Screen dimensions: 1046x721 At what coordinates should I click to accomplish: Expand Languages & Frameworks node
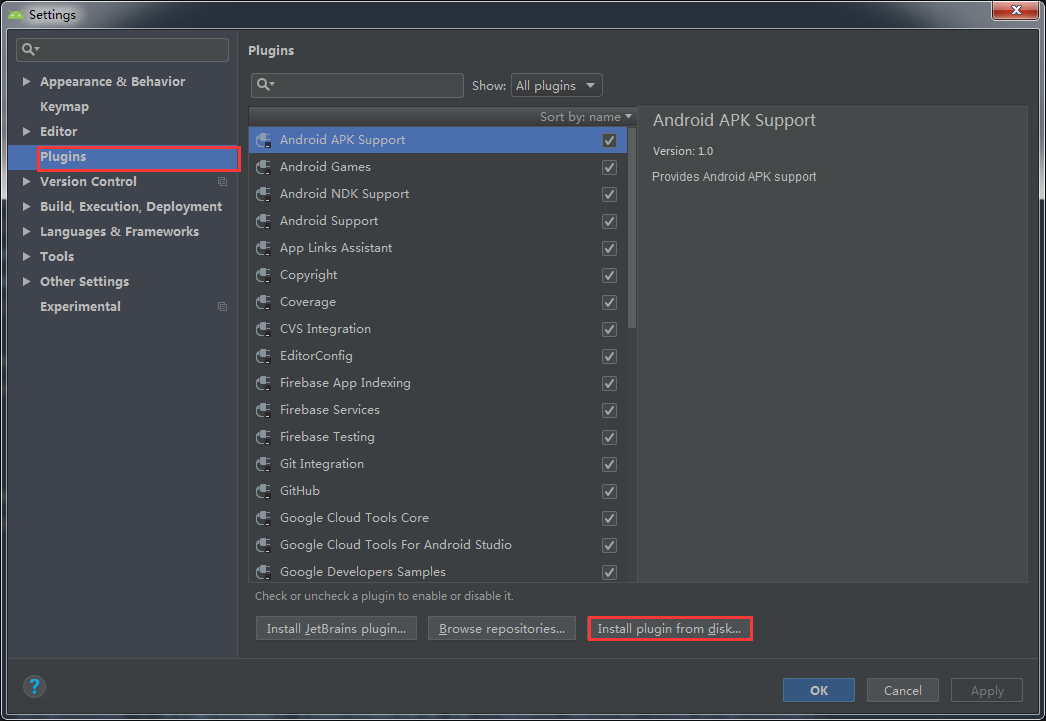coord(26,231)
